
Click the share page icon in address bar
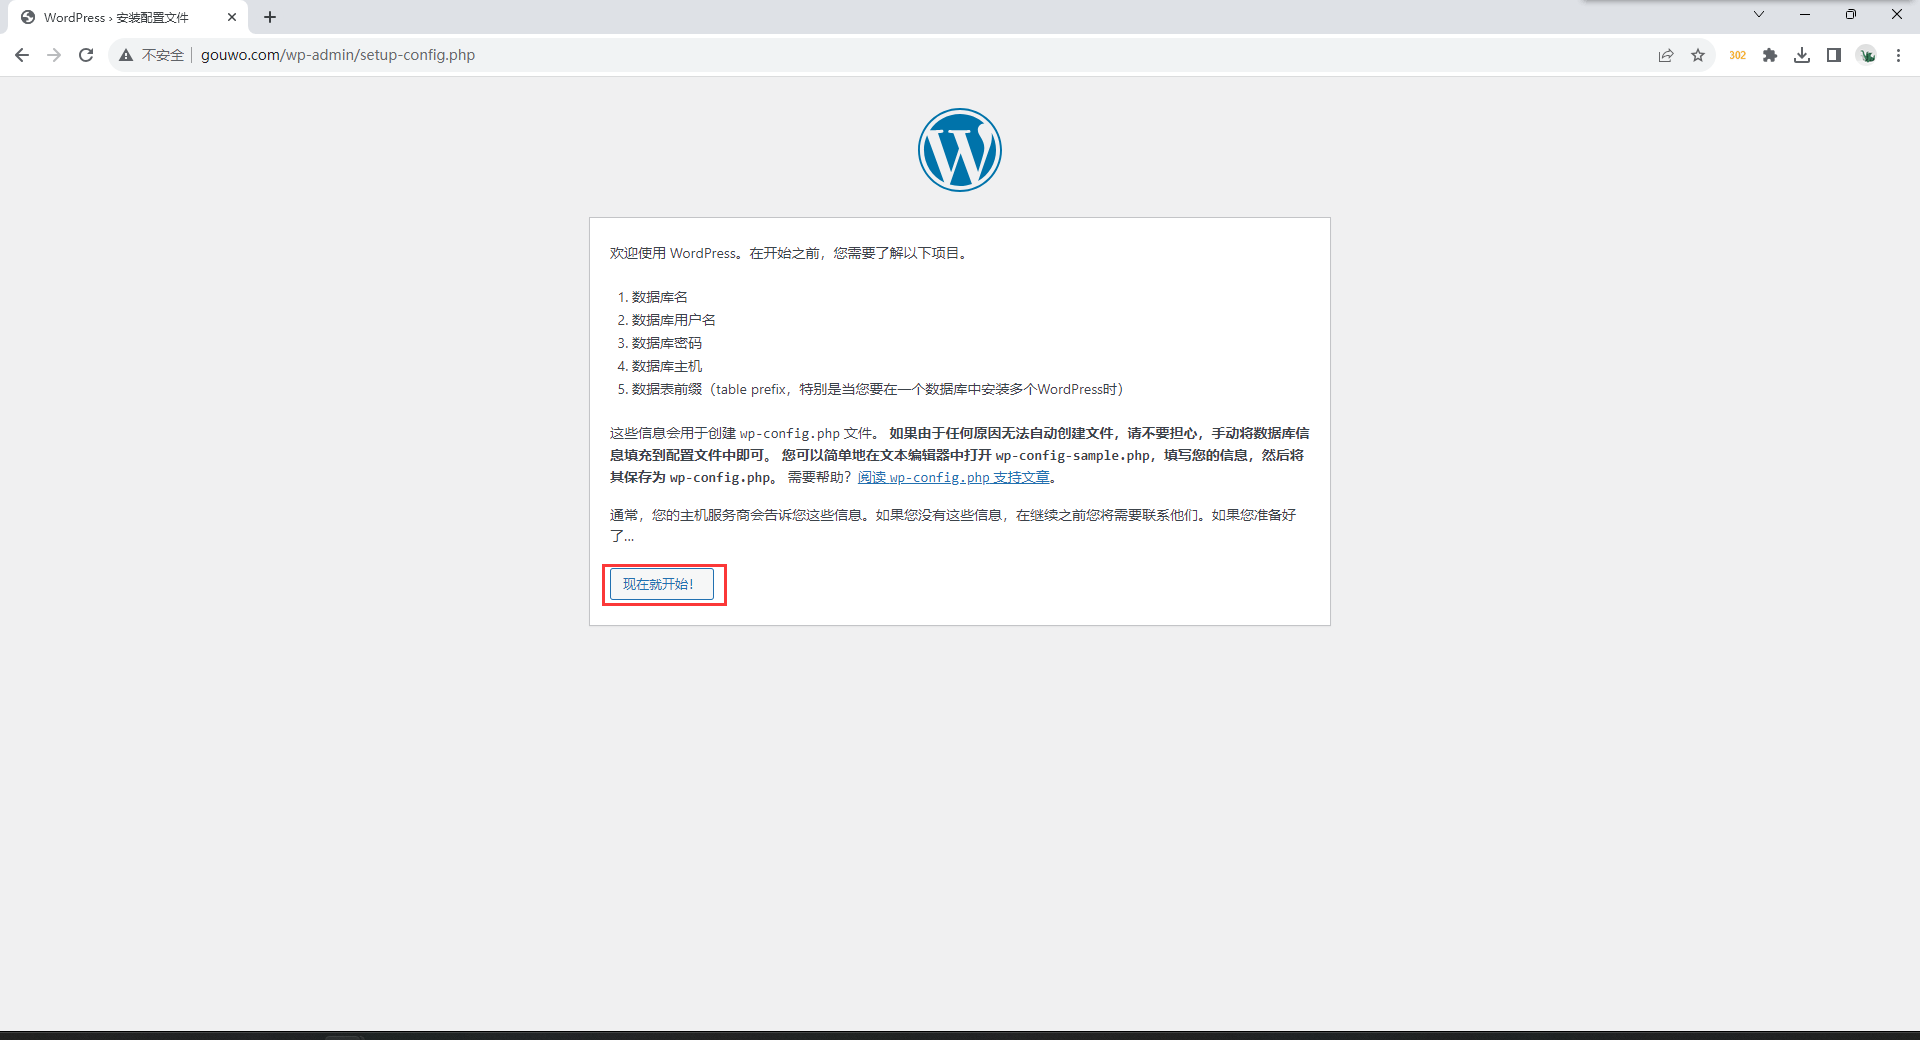tap(1666, 55)
